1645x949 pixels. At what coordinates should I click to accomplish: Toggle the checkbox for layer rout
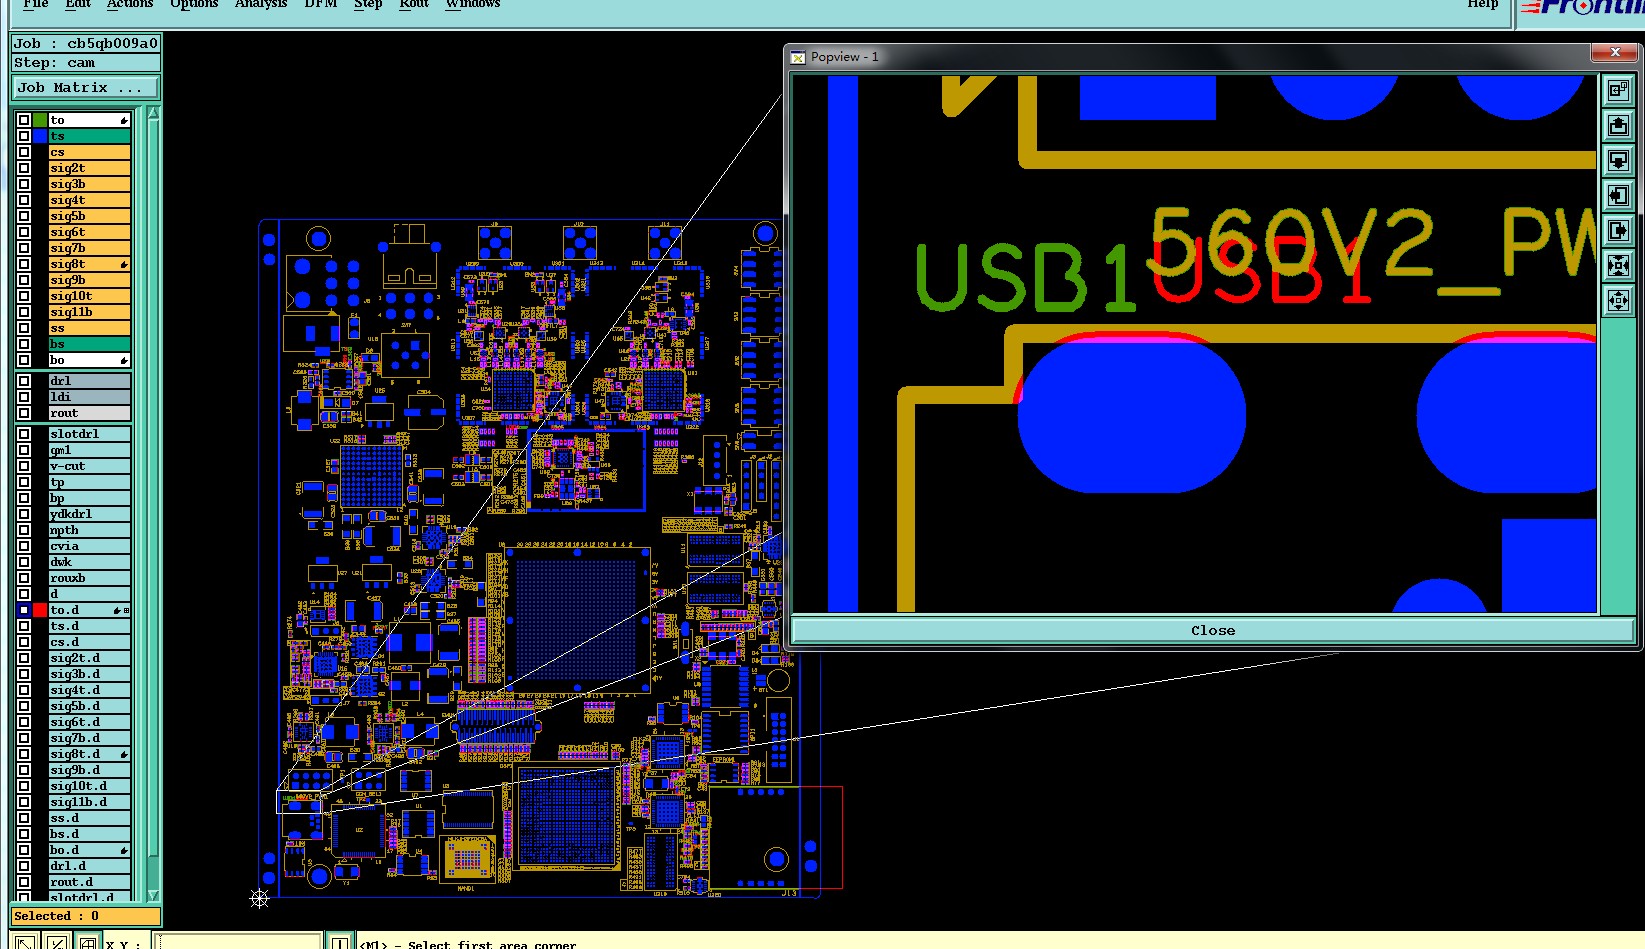[x=24, y=413]
